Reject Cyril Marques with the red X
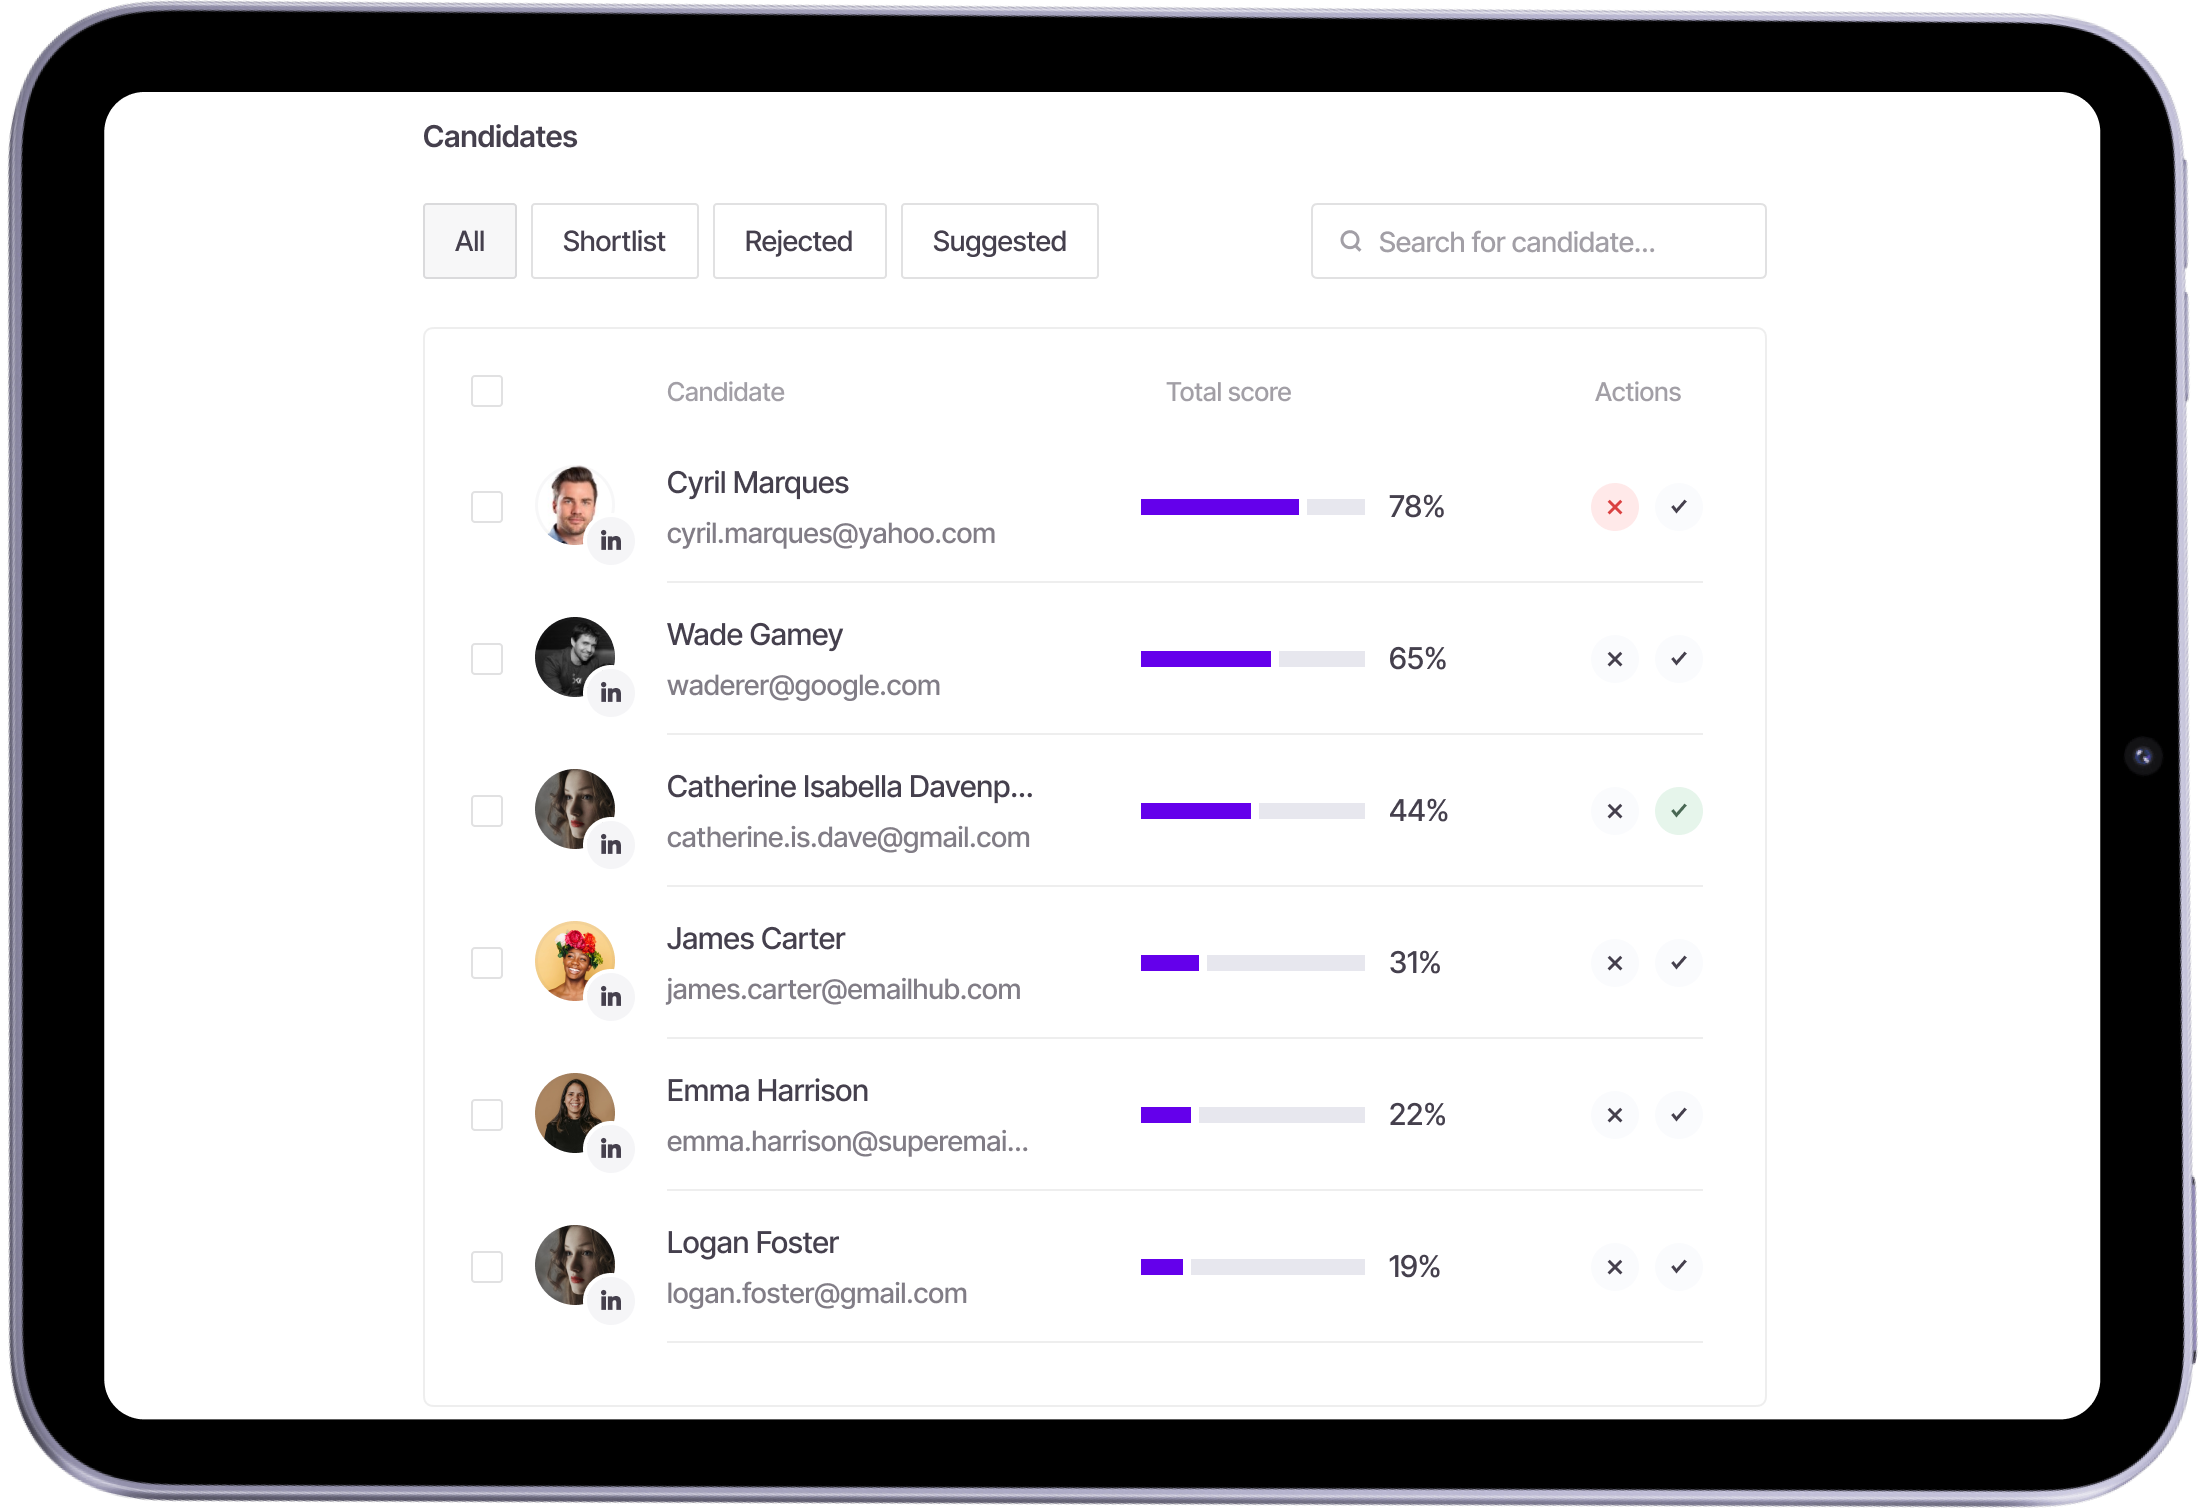 click(x=1614, y=507)
